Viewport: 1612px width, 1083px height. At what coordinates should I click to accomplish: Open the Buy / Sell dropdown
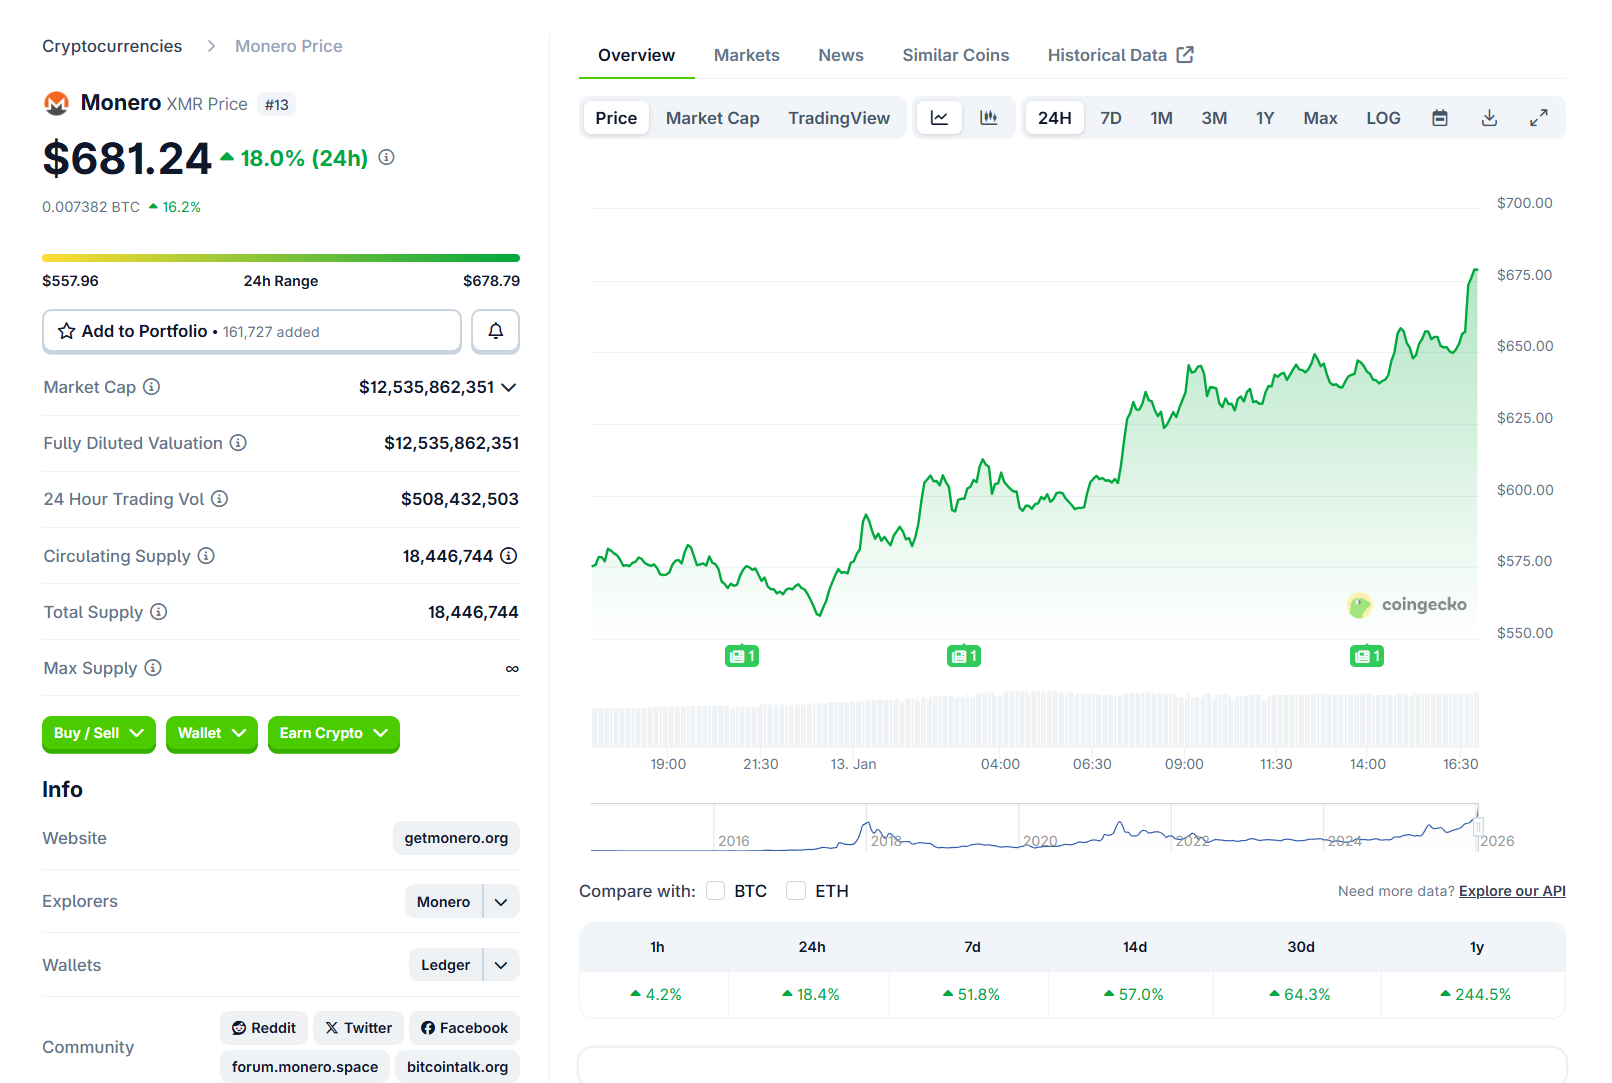point(98,733)
